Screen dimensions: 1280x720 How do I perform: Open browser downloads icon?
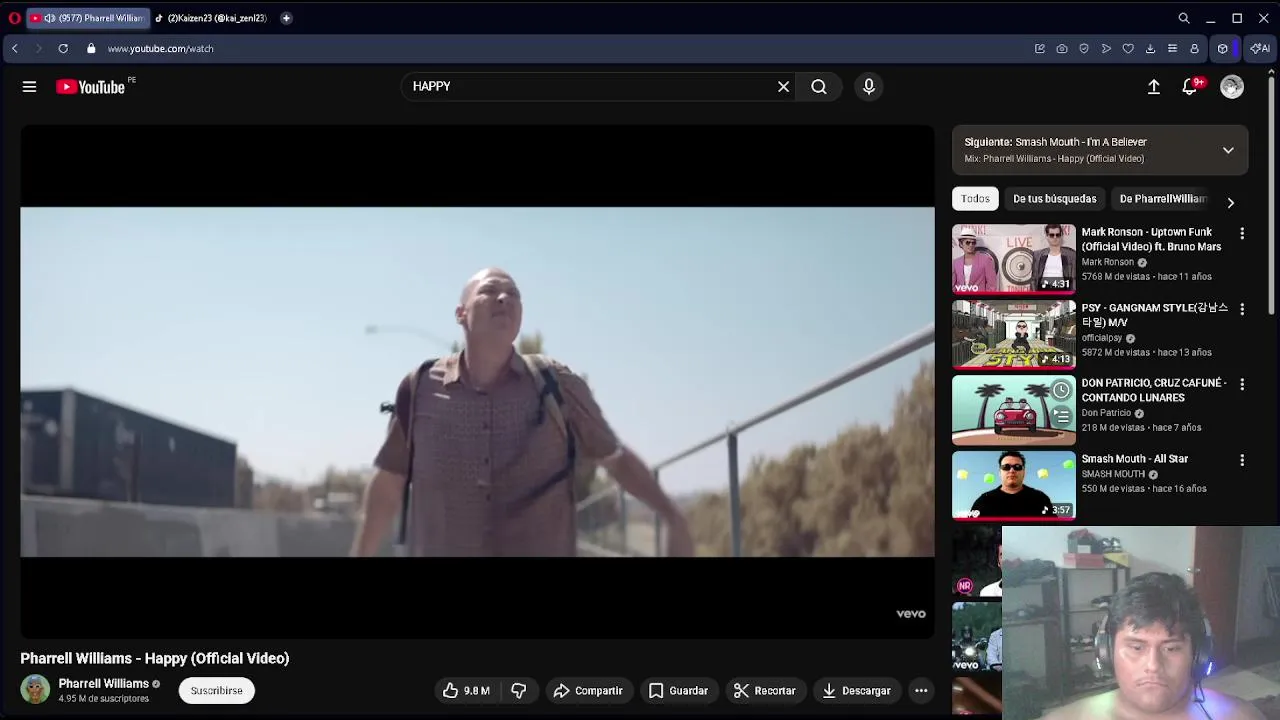coord(1150,48)
